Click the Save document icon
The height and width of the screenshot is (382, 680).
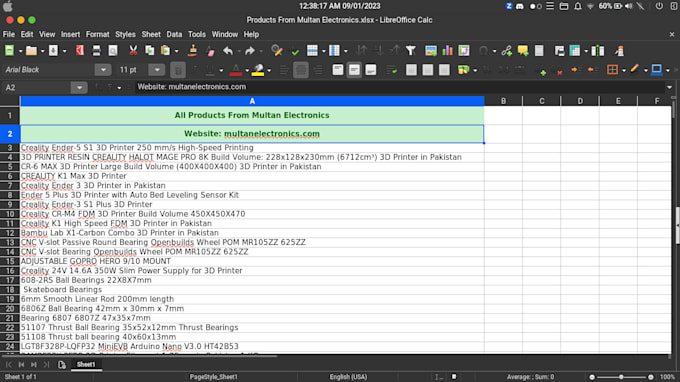(53, 51)
